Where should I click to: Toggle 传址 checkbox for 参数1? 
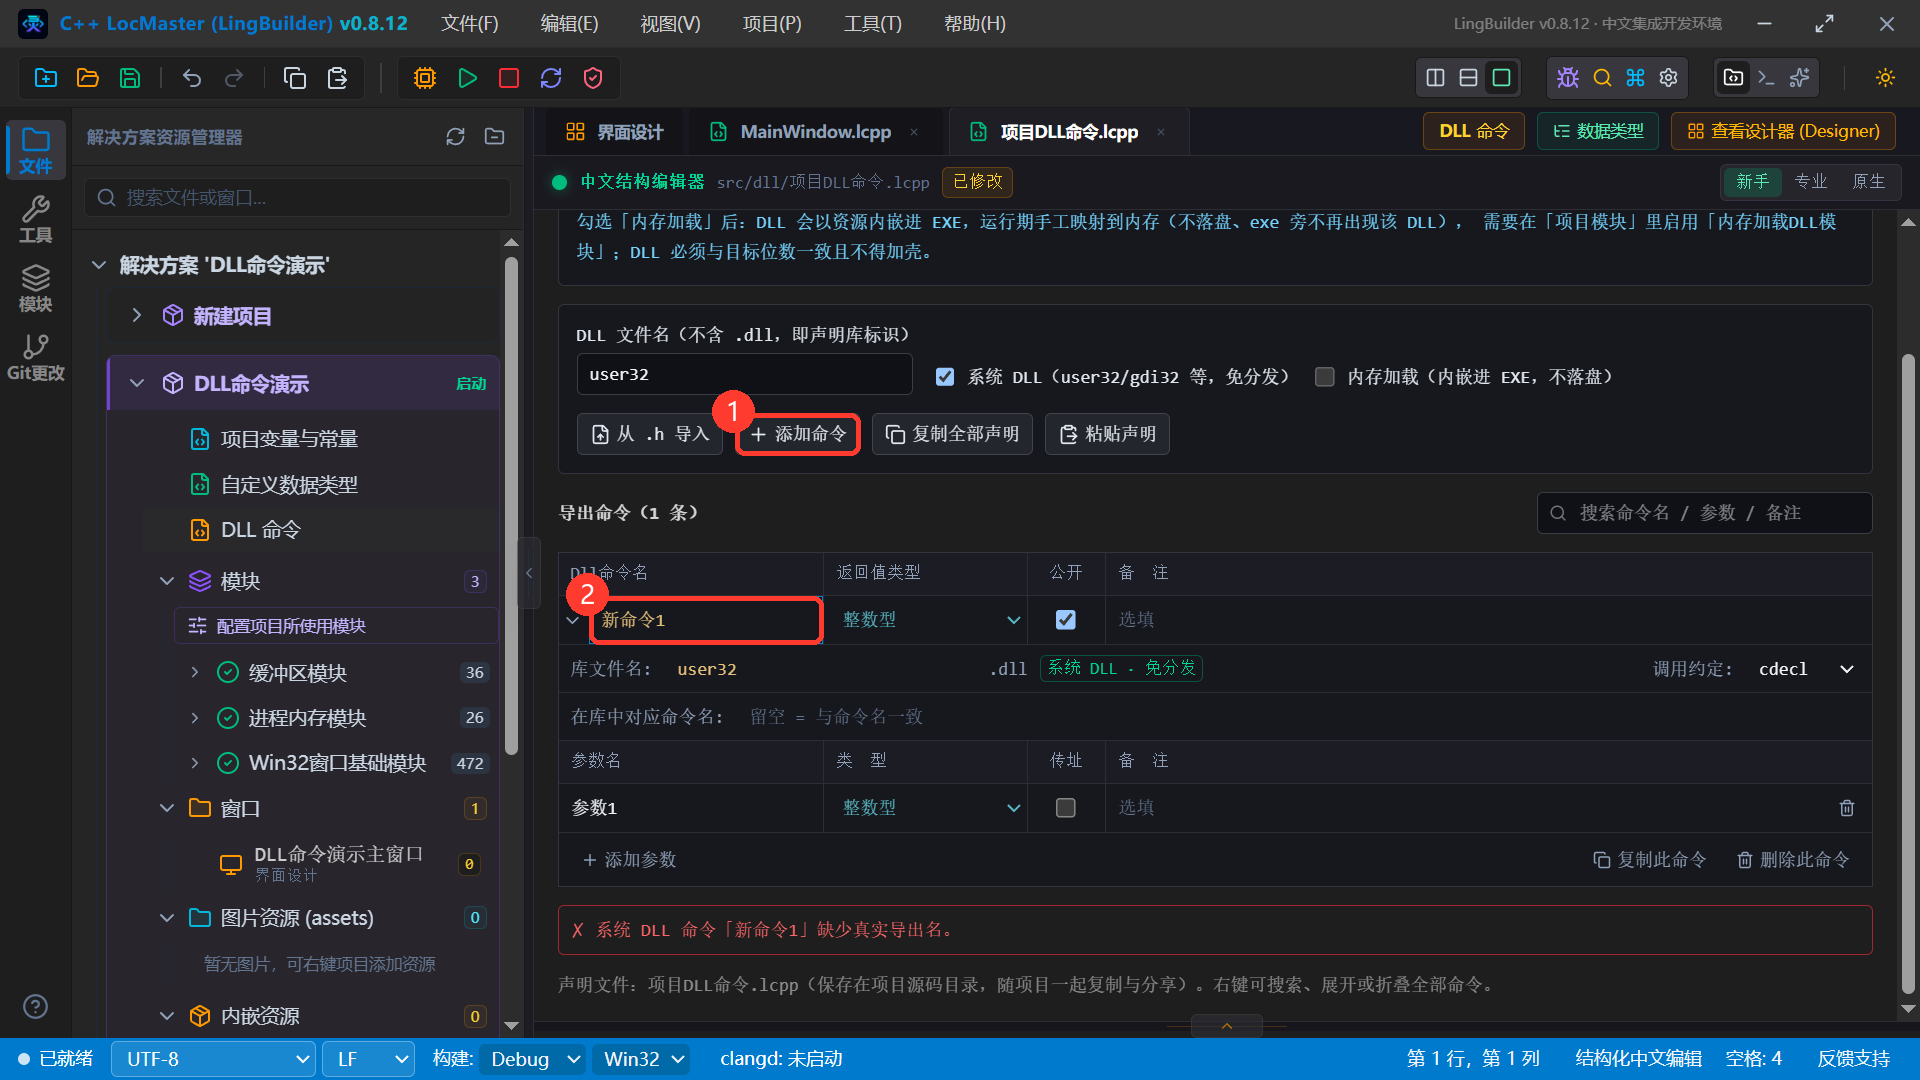coord(1066,808)
